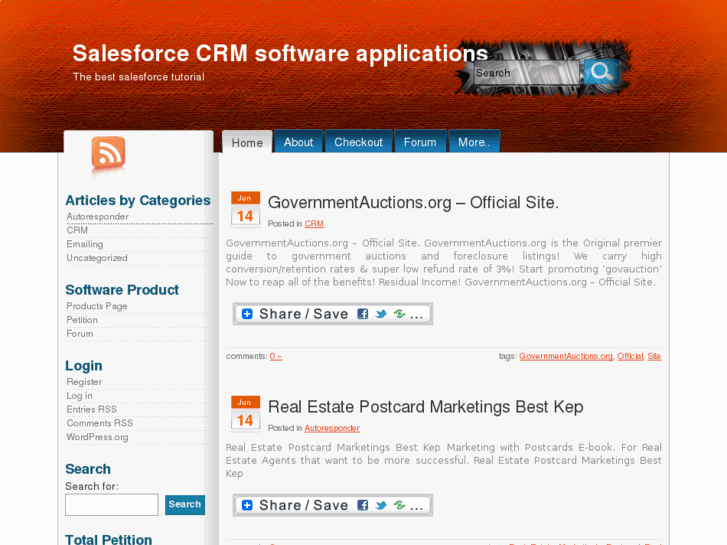Image resolution: width=727 pixels, height=545 pixels.
Task: Click blue plus icon in Real Estate Share/Save
Action: click(x=247, y=505)
